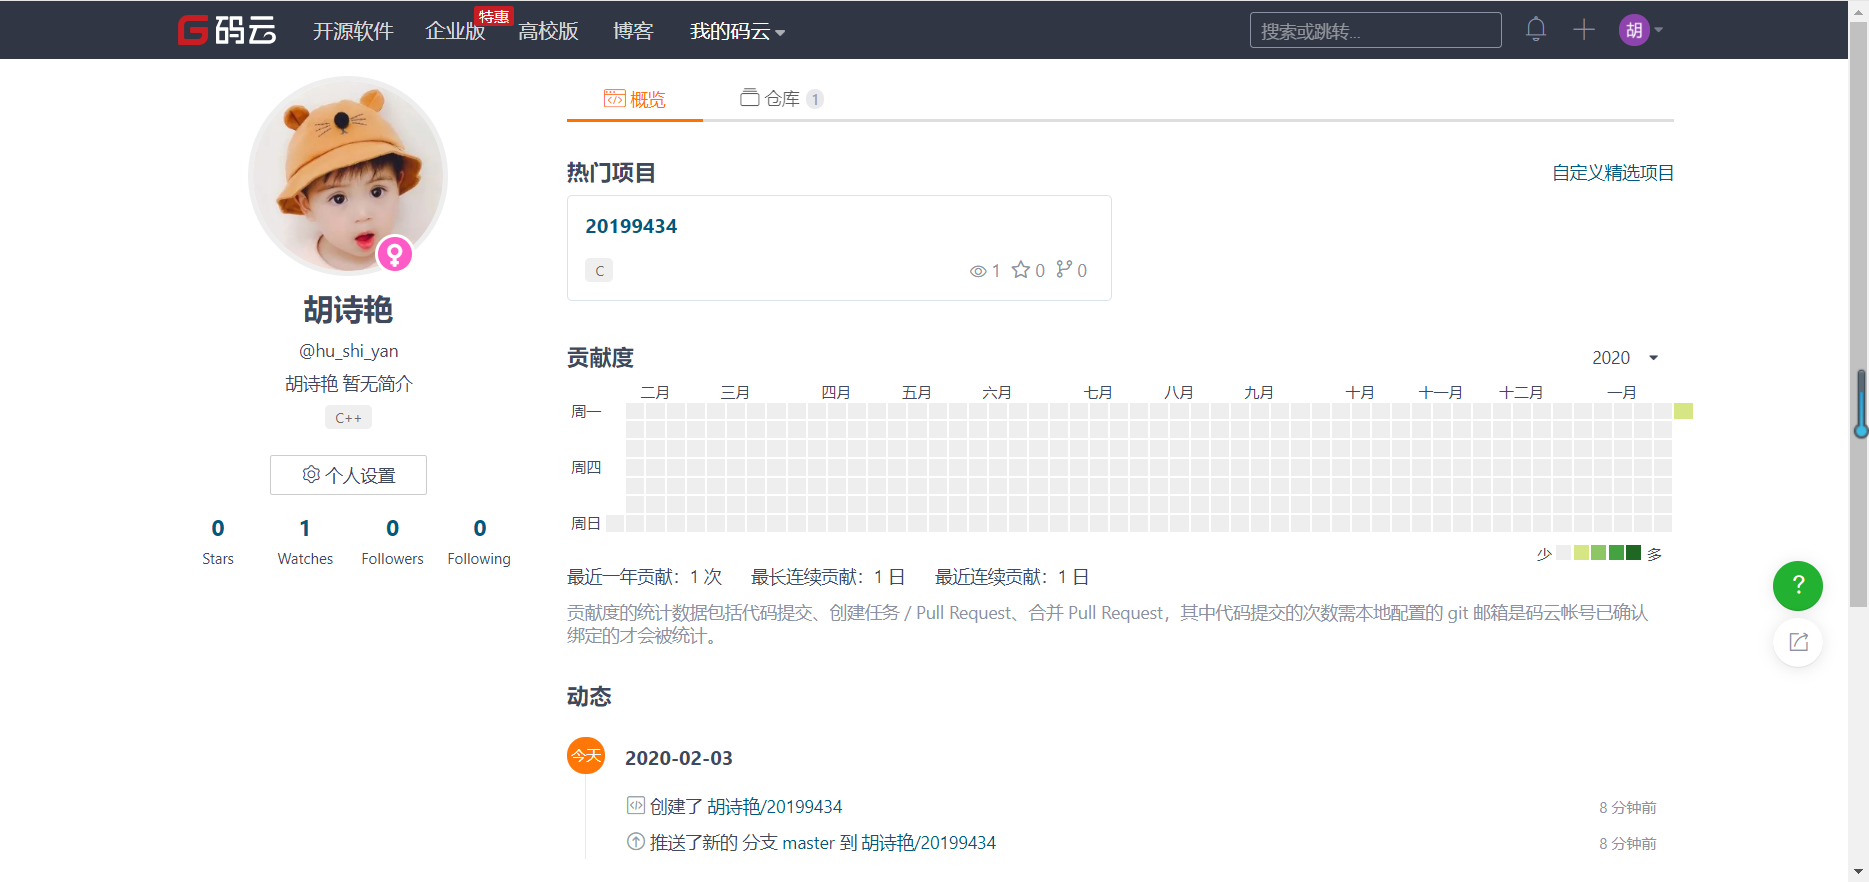Click the C language tag on project card

599,270
